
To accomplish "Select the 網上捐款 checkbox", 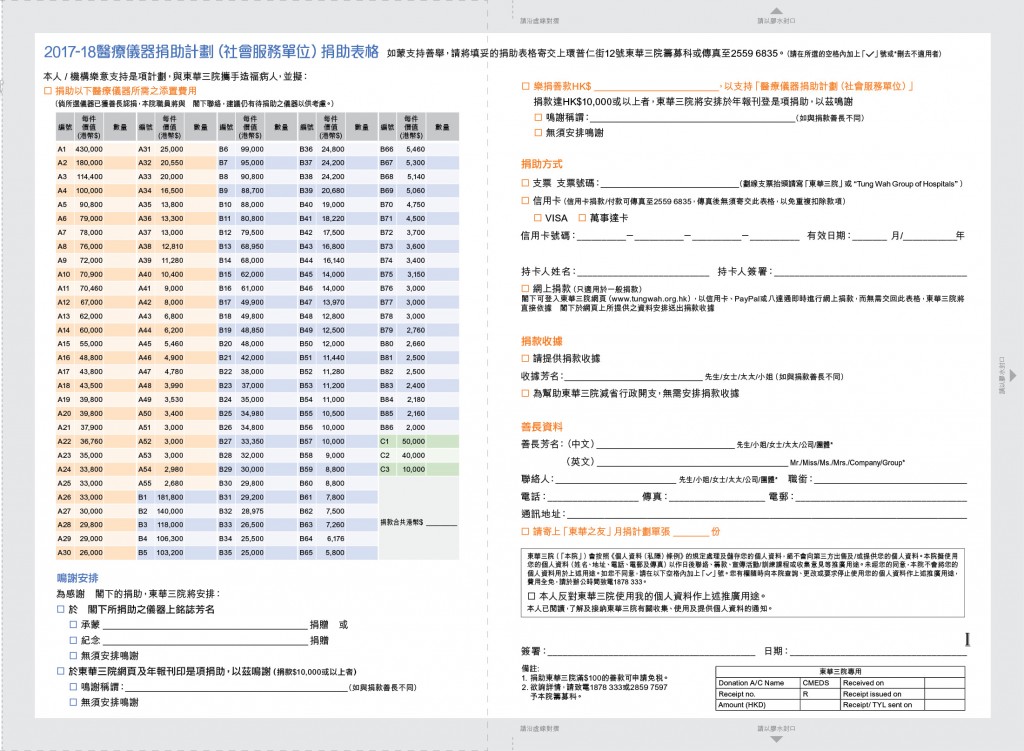I will [525, 288].
